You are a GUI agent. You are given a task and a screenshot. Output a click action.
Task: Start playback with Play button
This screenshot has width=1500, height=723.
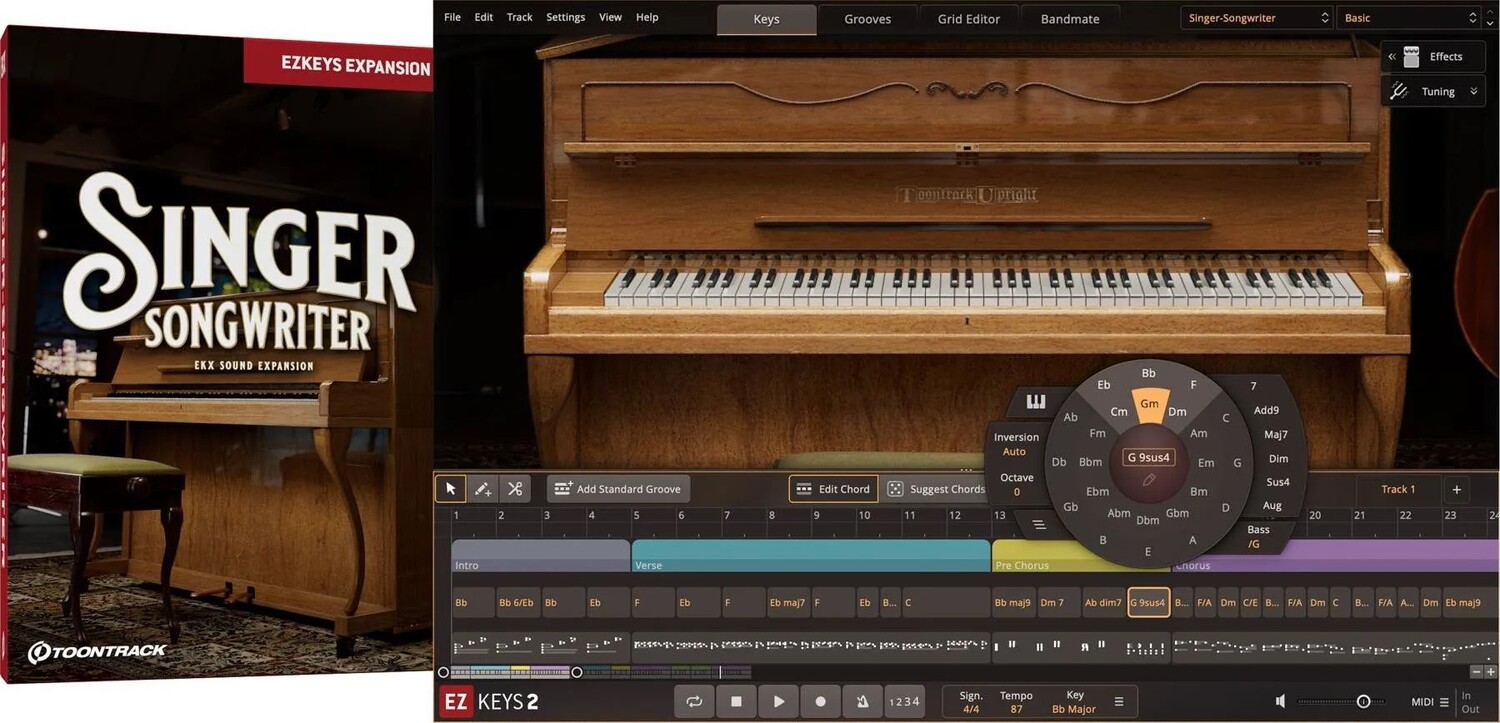coord(778,702)
